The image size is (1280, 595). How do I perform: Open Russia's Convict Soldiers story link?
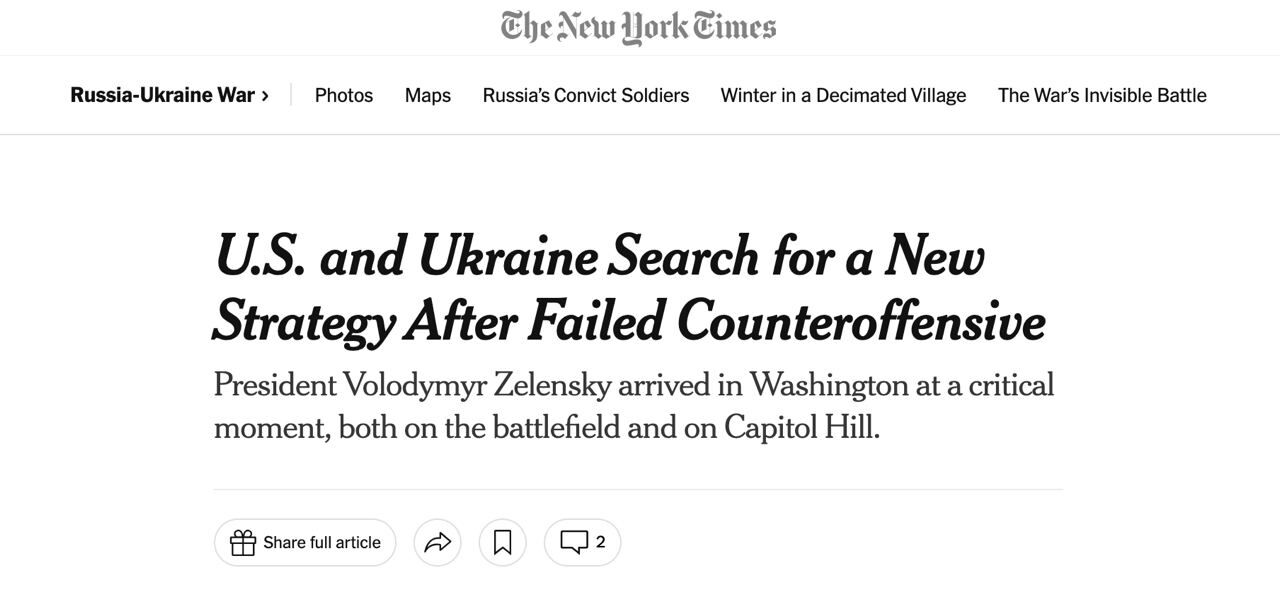coord(586,95)
